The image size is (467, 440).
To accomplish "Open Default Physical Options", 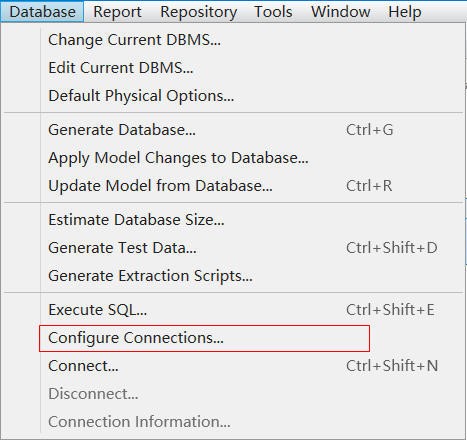I will (x=233, y=96).
